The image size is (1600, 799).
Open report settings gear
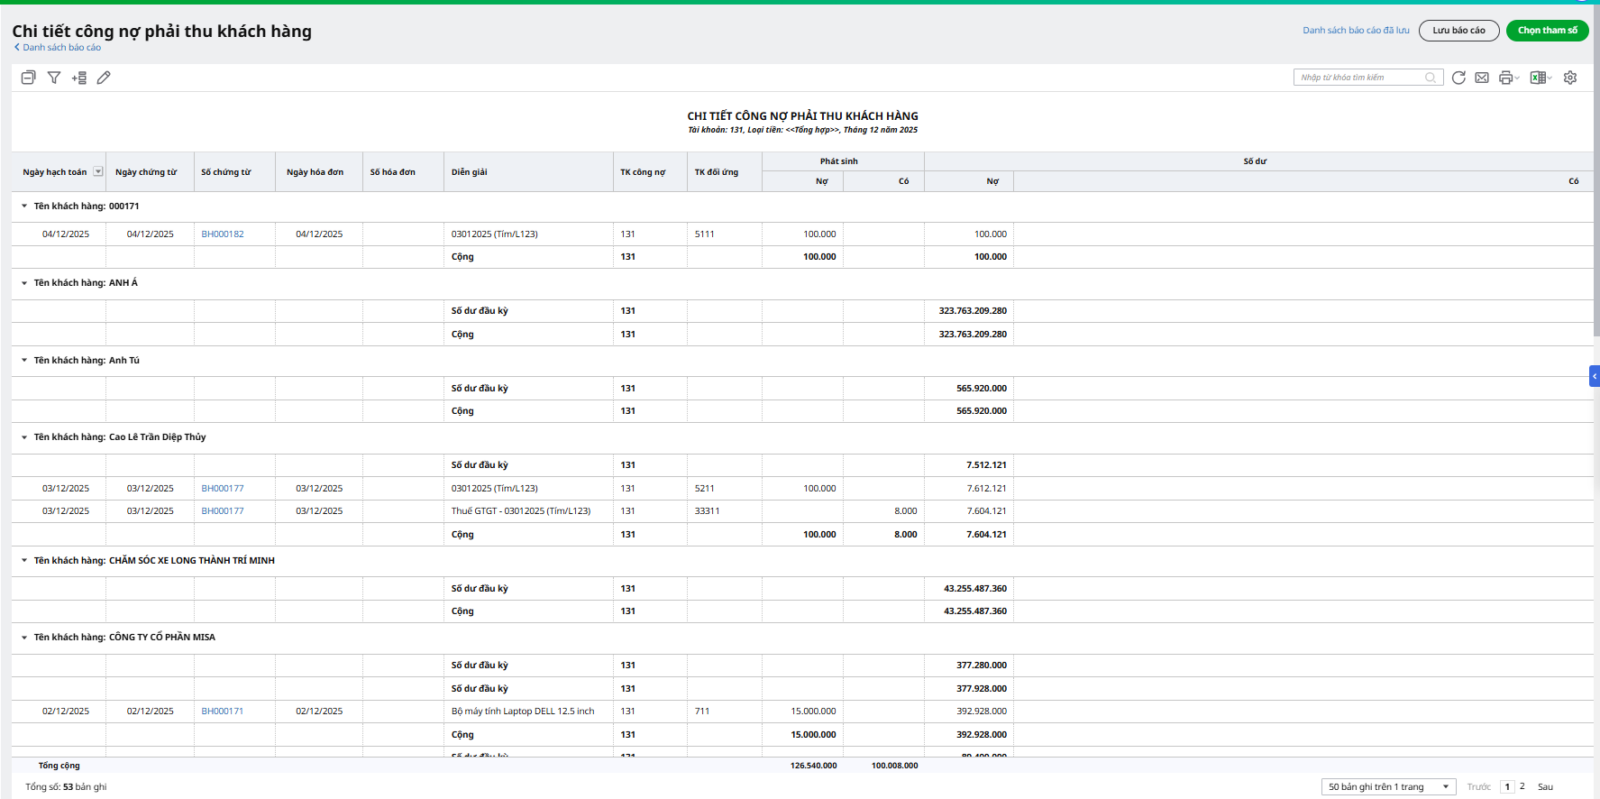click(x=1570, y=77)
